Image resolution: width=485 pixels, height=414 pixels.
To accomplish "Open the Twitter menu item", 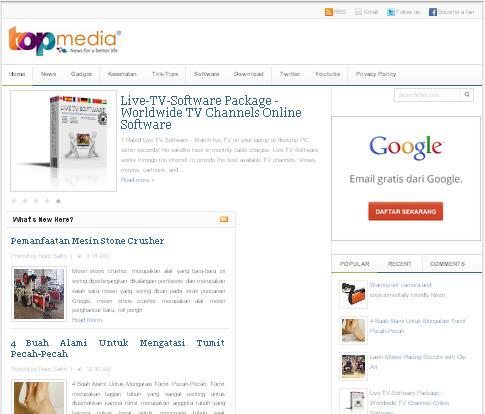I will [290, 74].
